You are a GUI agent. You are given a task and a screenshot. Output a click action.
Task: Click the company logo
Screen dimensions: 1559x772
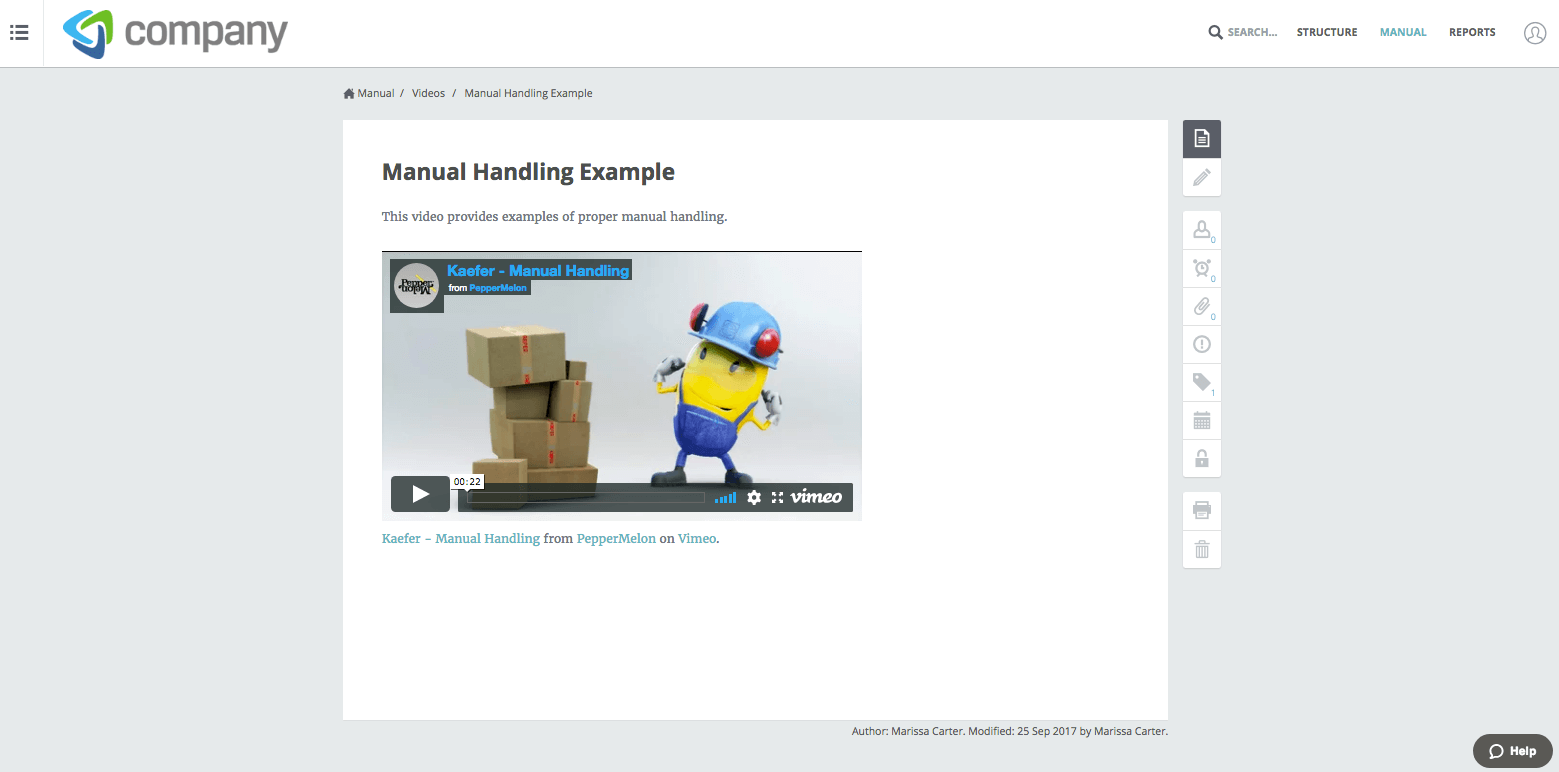tap(175, 33)
